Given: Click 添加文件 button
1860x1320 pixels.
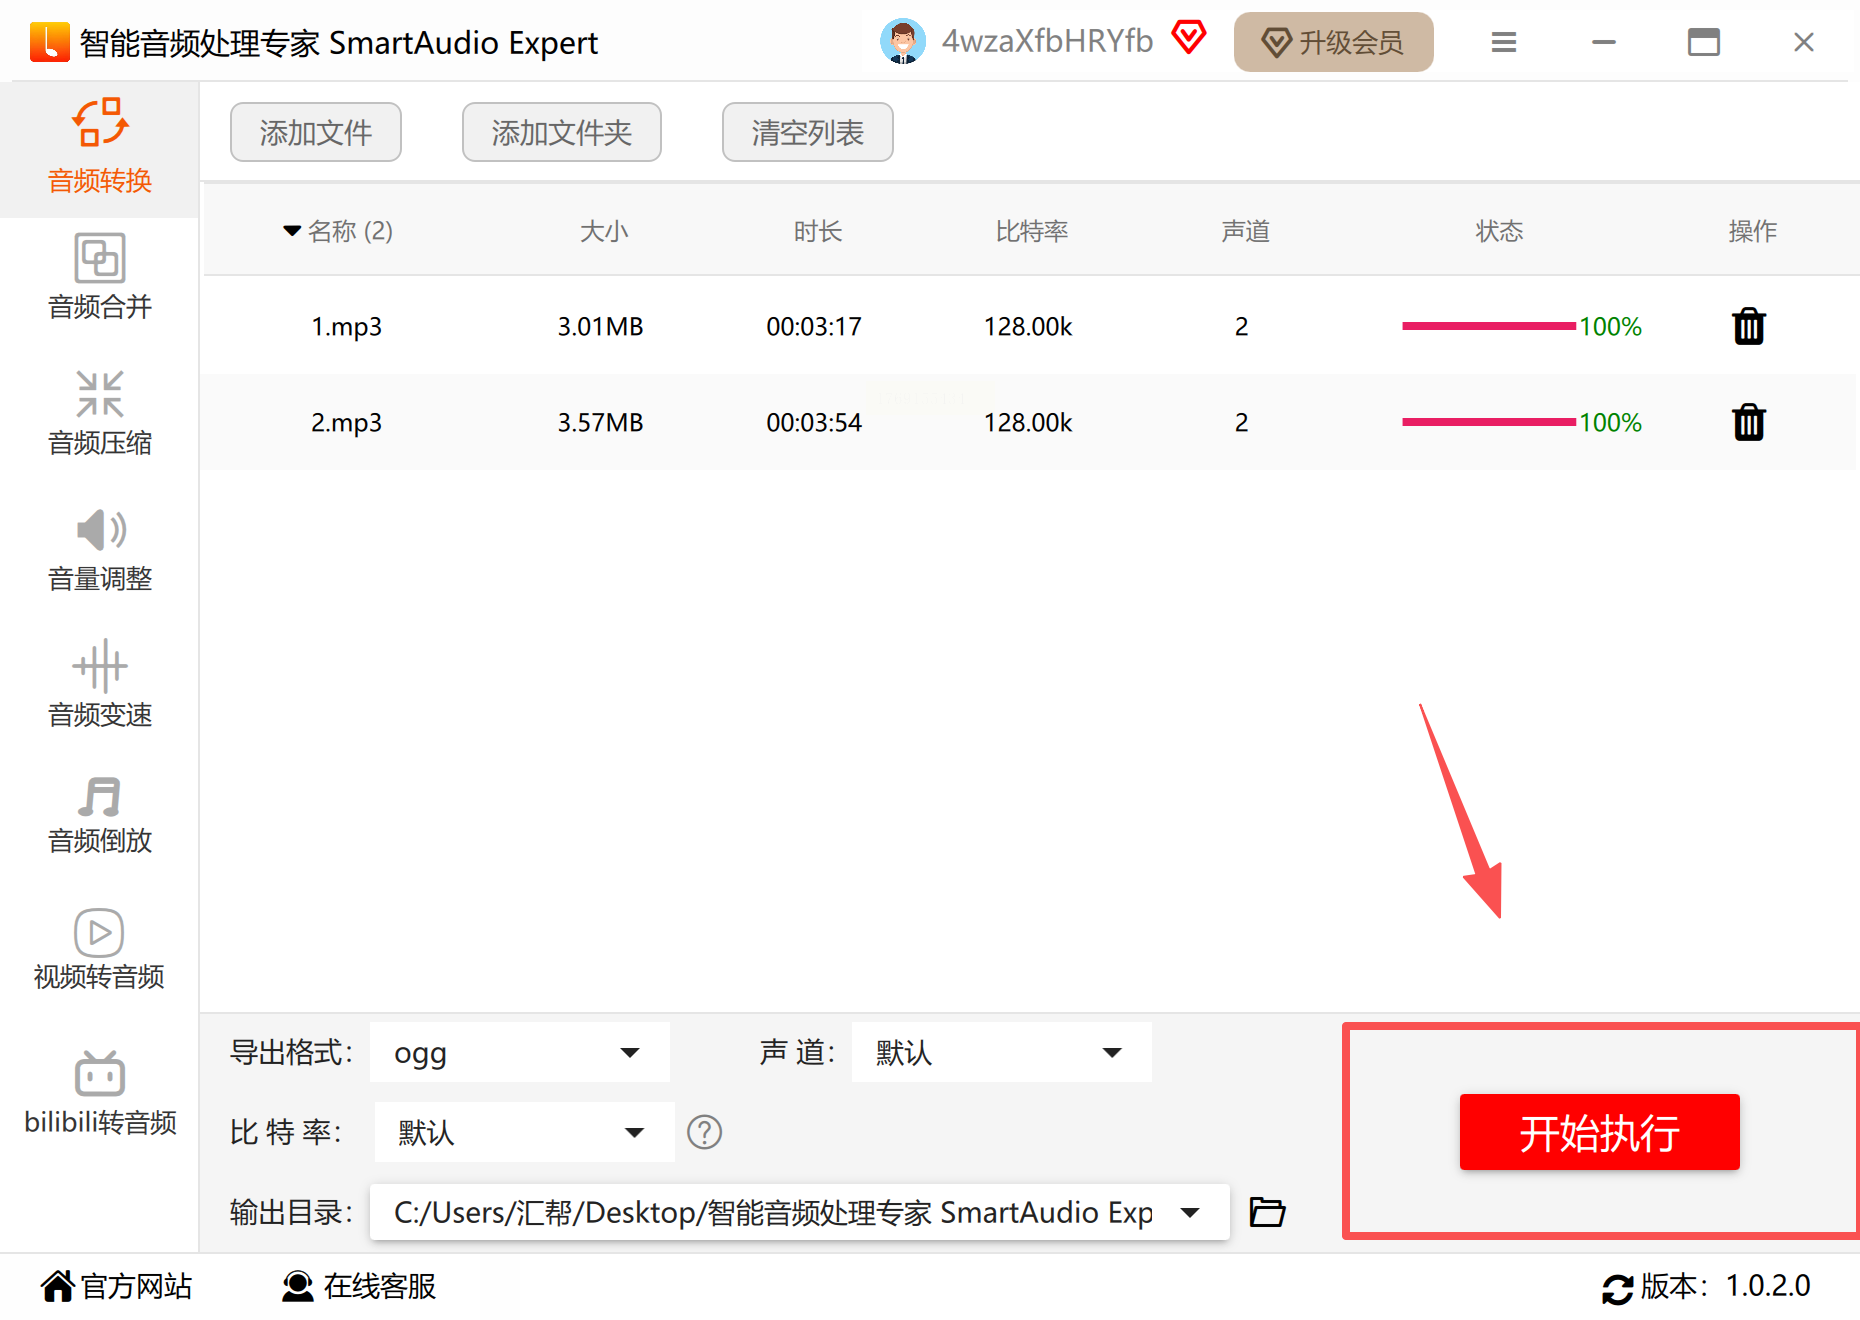Looking at the screenshot, I should coord(316,132).
